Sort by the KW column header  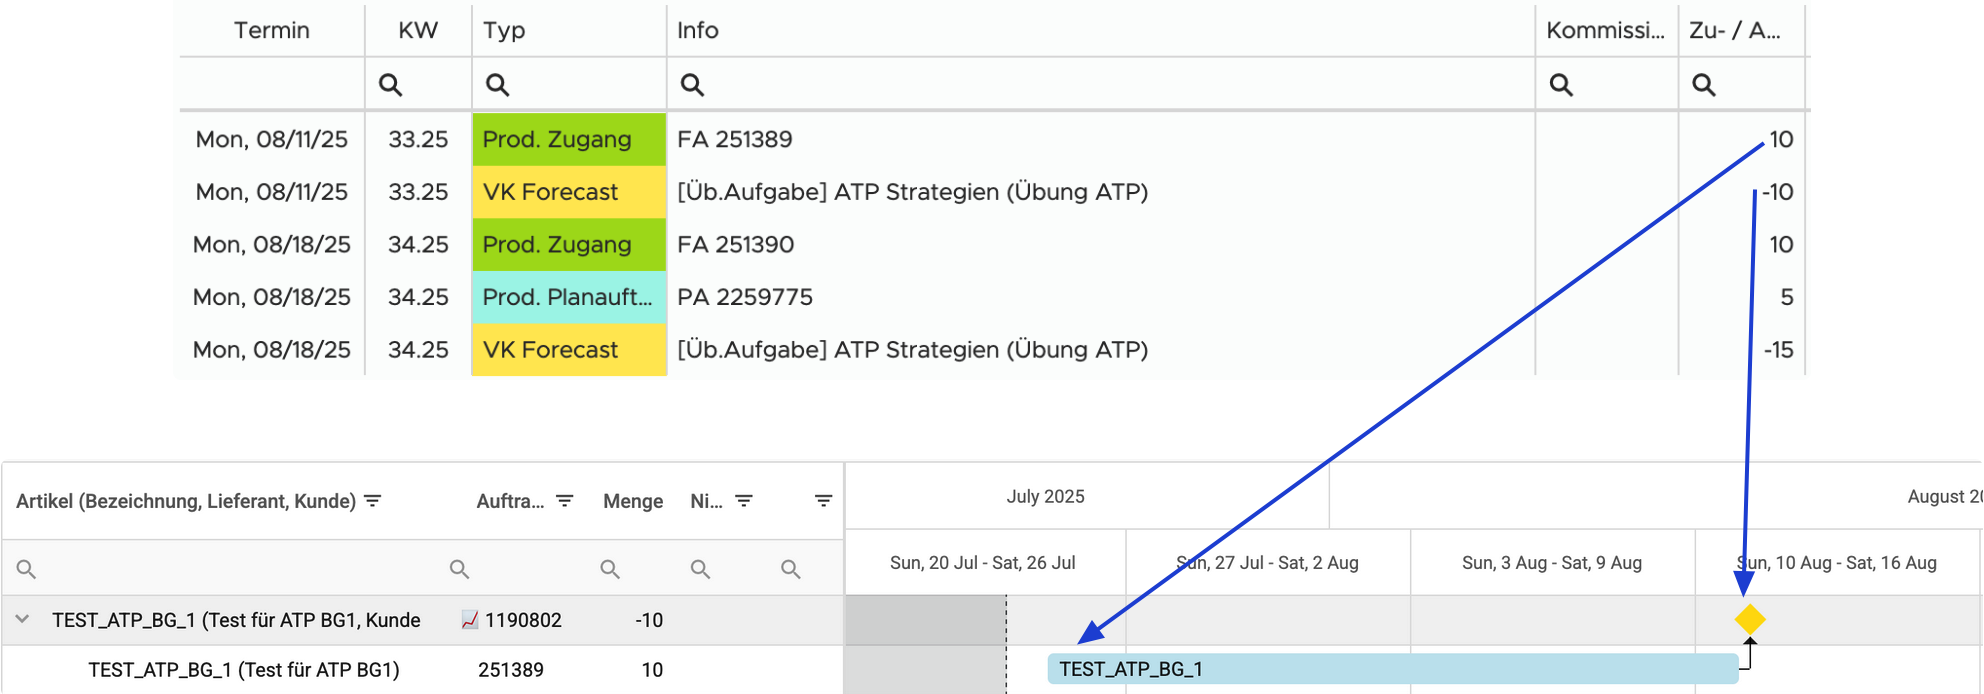coord(418,30)
